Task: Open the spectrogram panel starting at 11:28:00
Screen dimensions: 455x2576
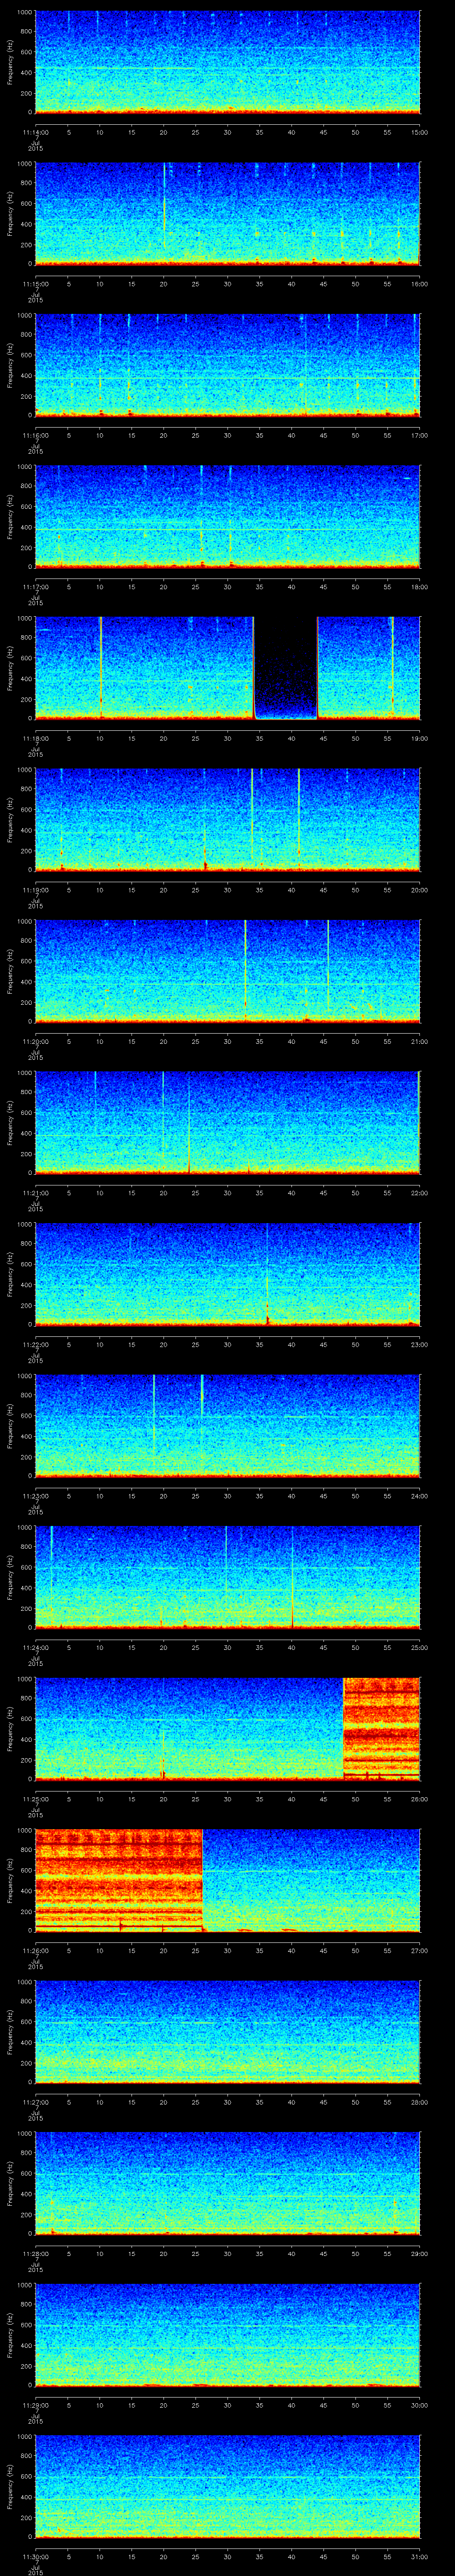Action: tap(227, 2183)
